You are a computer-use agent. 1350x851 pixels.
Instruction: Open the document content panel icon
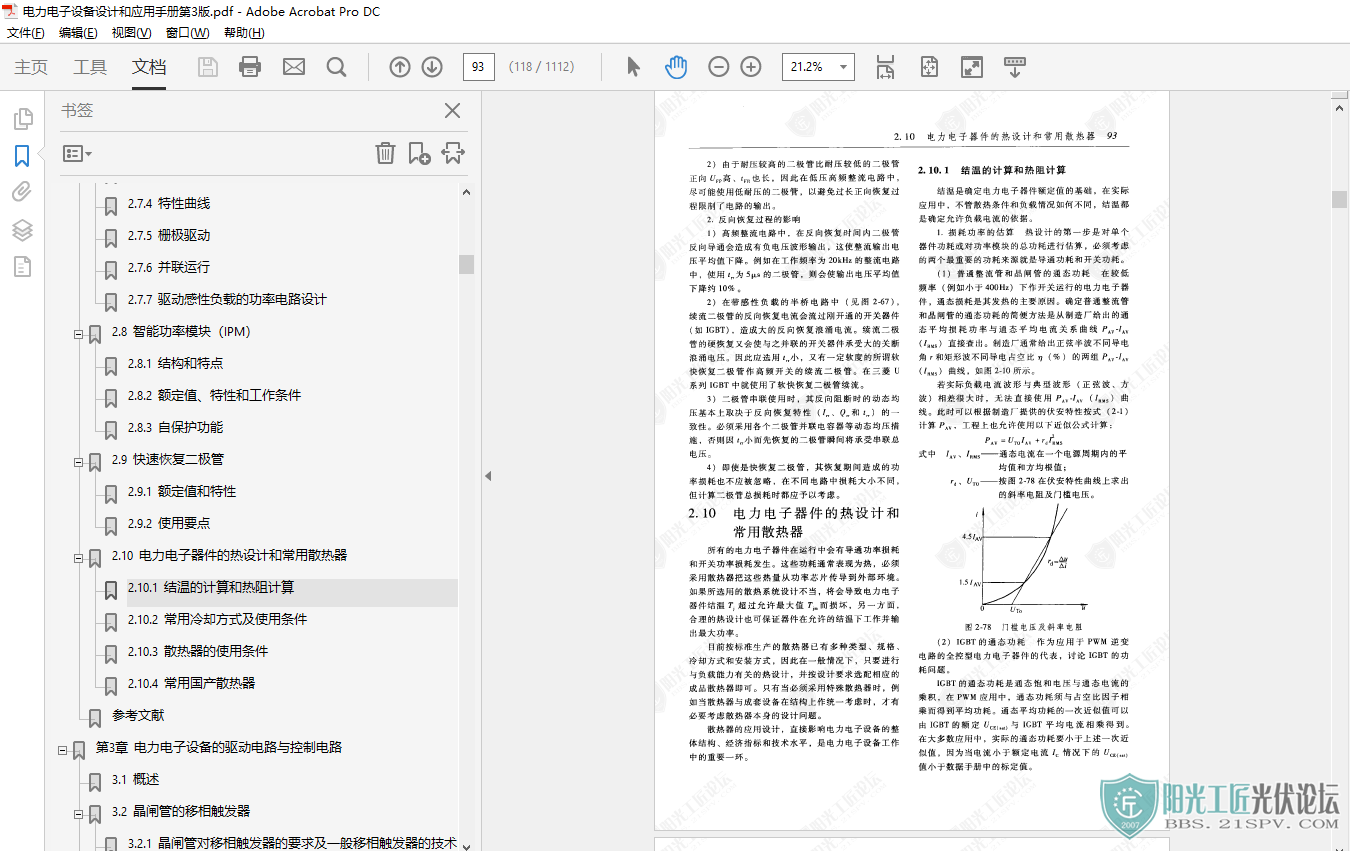coord(22,266)
